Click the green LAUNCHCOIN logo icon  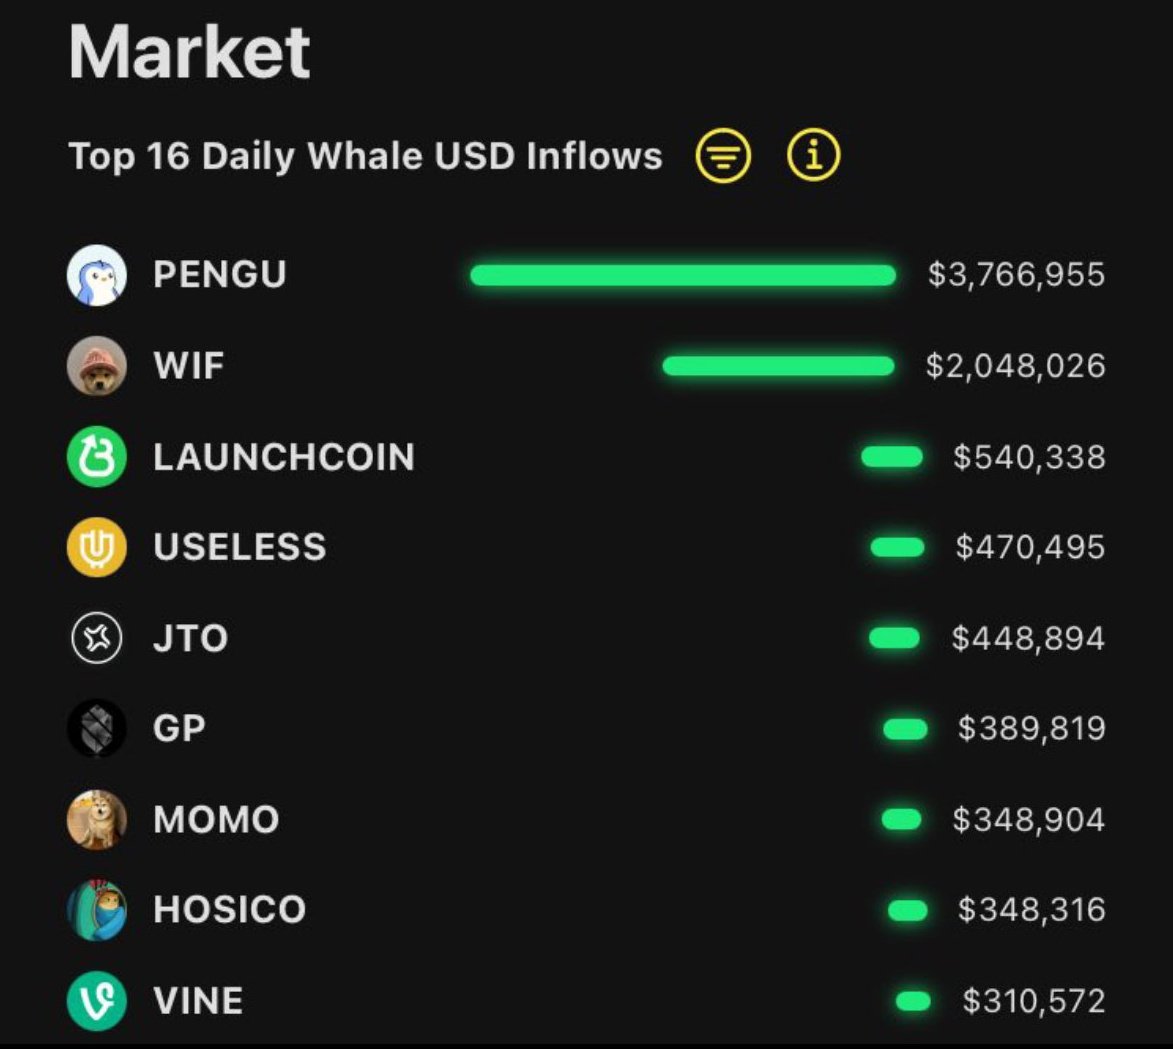pos(97,456)
